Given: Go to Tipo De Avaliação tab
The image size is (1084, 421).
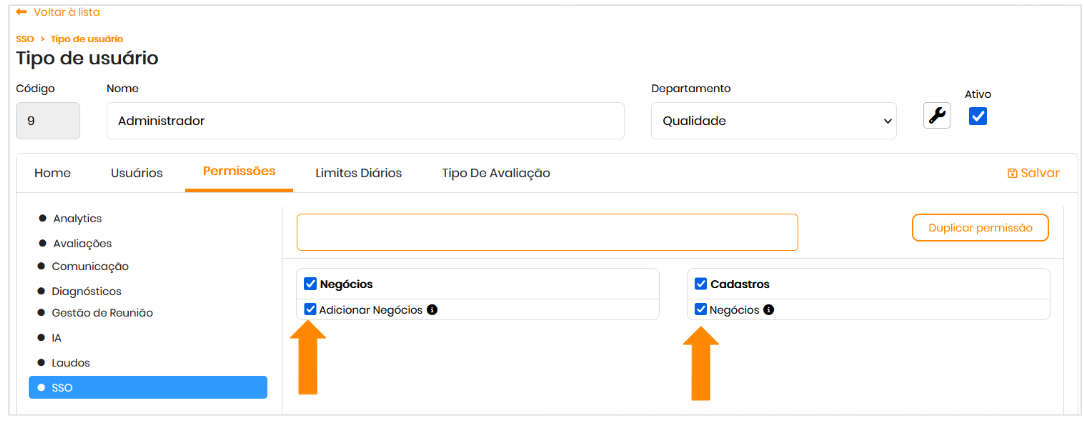Looking at the screenshot, I should (x=496, y=173).
